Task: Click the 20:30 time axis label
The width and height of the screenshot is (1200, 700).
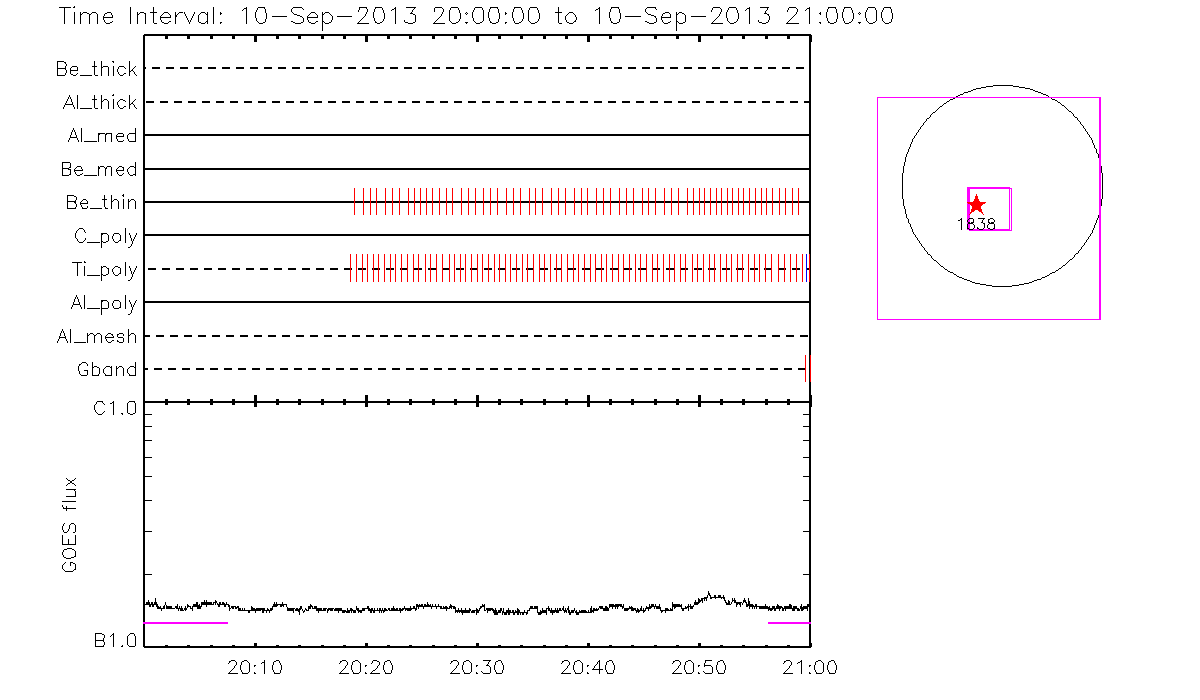Action: (477, 667)
